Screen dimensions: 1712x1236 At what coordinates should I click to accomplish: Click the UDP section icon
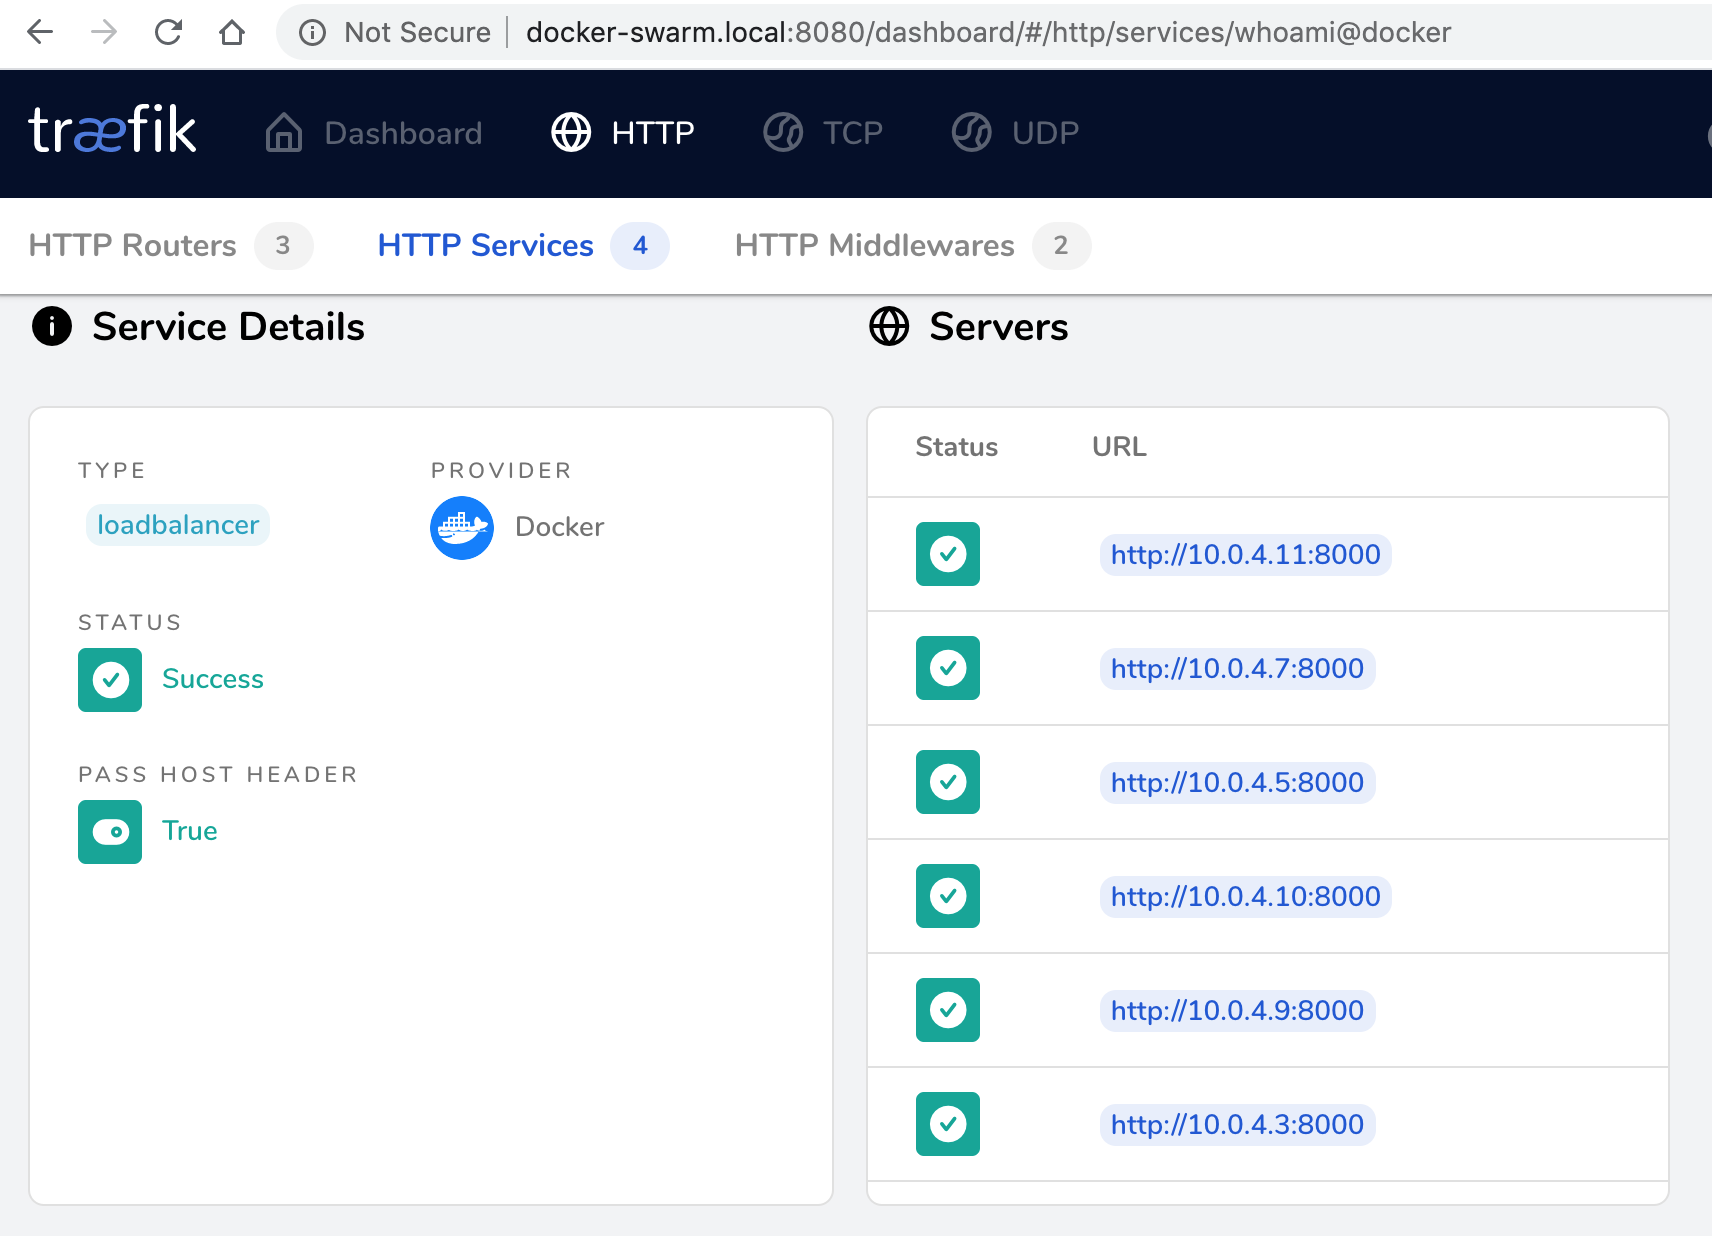point(969,131)
